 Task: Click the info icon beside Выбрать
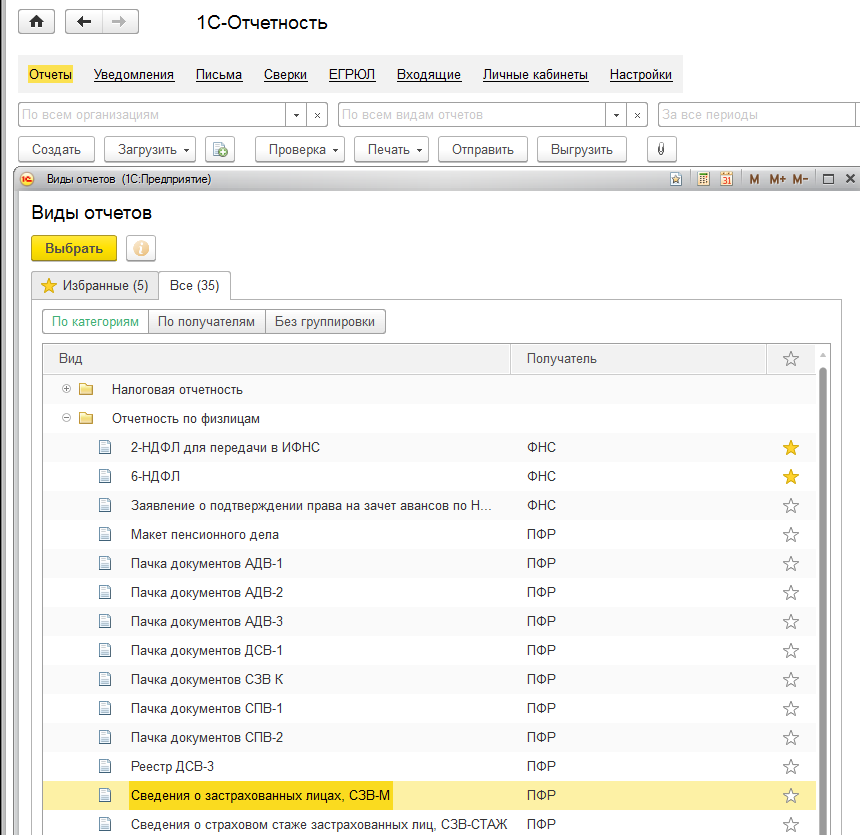pyautogui.click(x=141, y=248)
